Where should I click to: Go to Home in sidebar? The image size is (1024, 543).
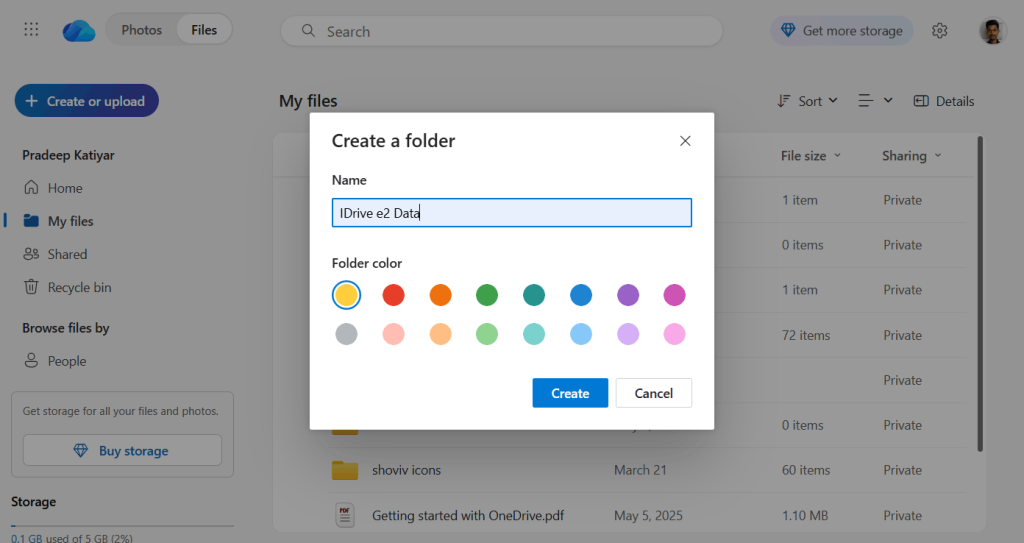(65, 188)
